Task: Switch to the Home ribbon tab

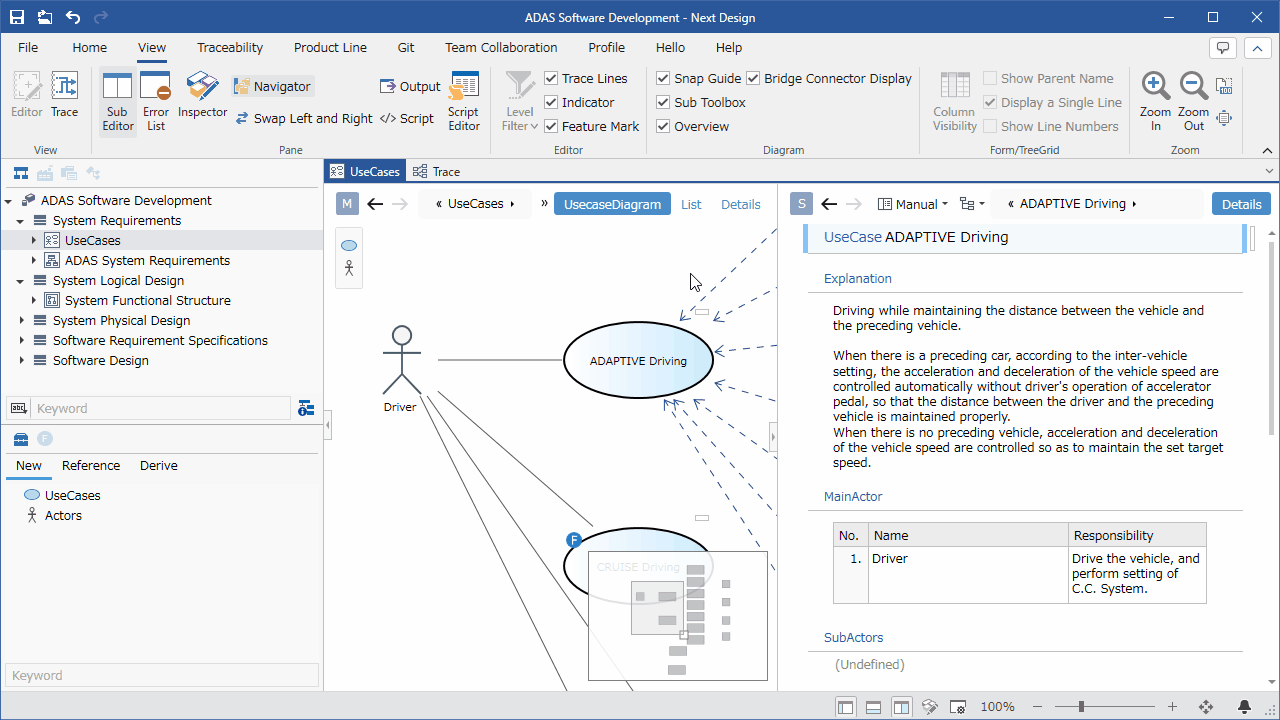Action: coord(90,47)
